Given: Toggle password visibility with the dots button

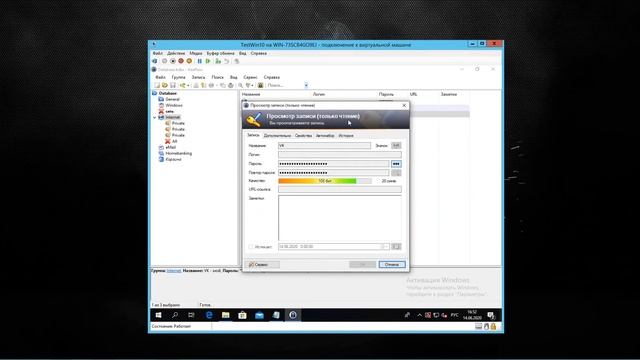Looking at the screenshot, I should tap(396, 164).
